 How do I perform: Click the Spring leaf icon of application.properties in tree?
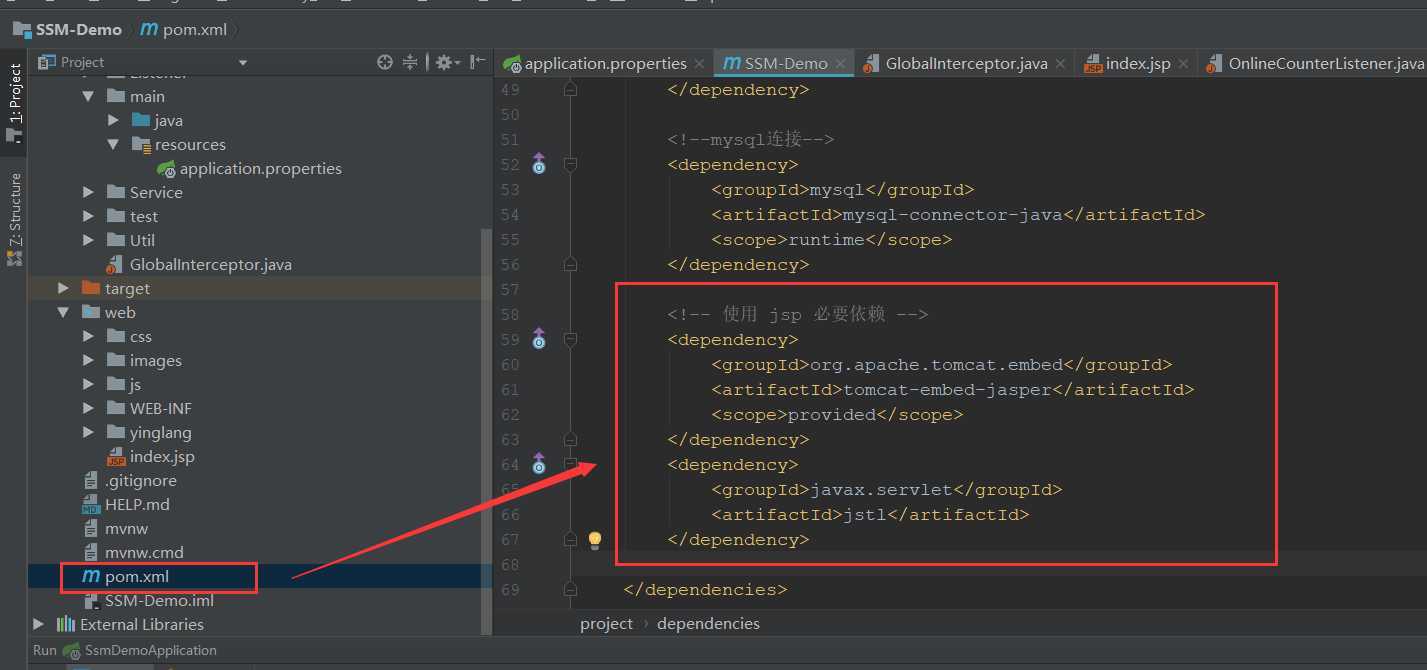166,169
